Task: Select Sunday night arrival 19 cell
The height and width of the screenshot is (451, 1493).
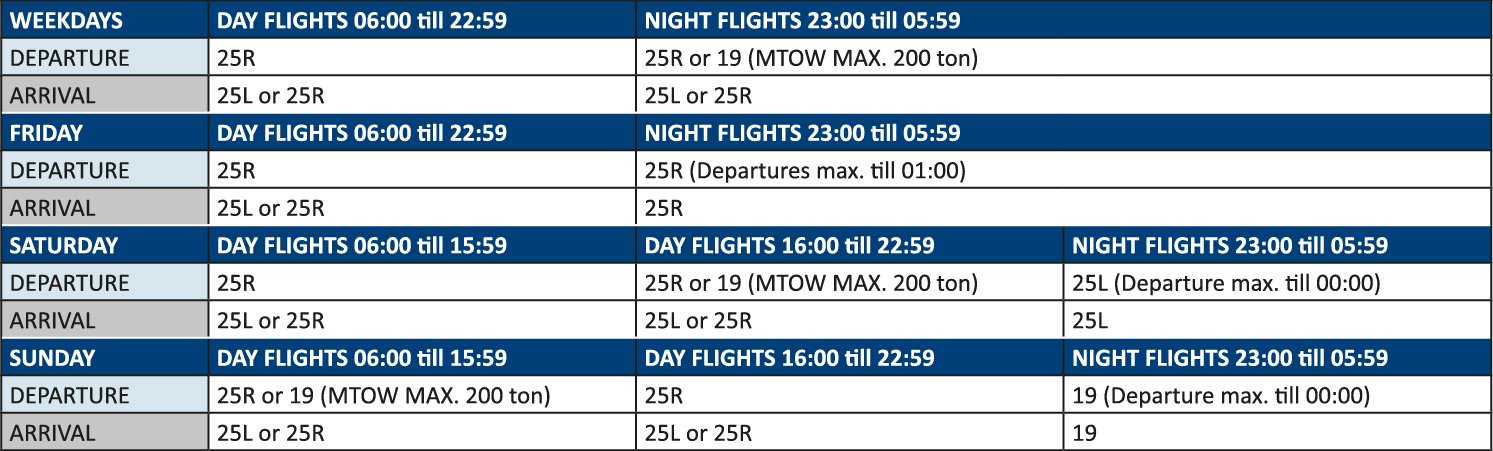Action: [x=1278, y=433]
